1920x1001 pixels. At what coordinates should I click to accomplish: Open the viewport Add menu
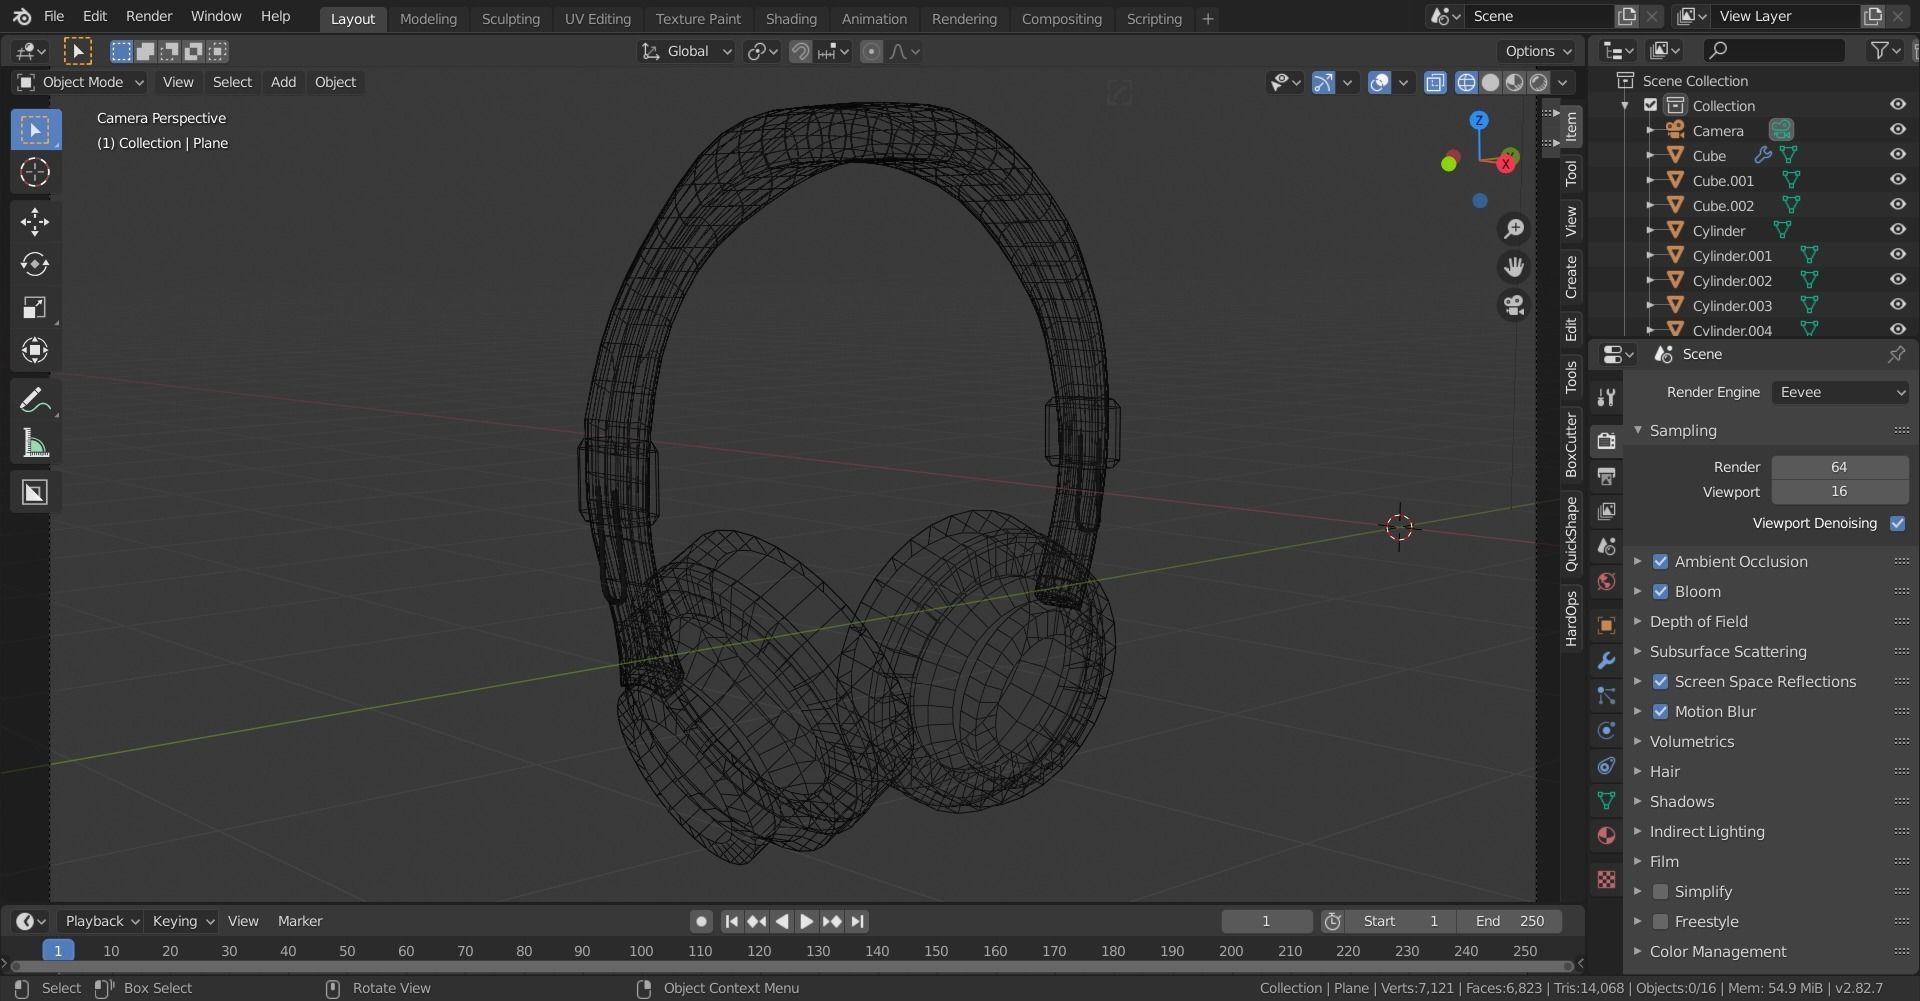(283, 82)
